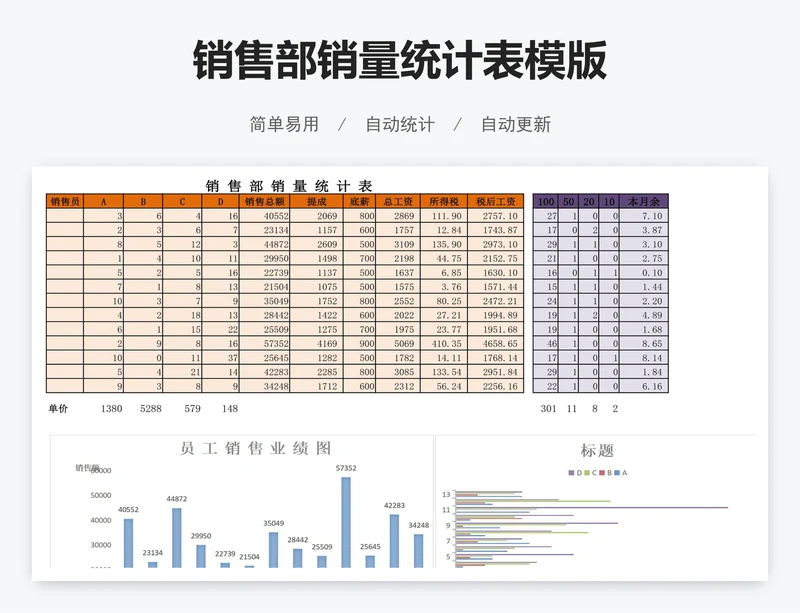Select the 底薪 column header
Image resolution: width=800 pixels, height=613 pixels.
click(359, 202)
